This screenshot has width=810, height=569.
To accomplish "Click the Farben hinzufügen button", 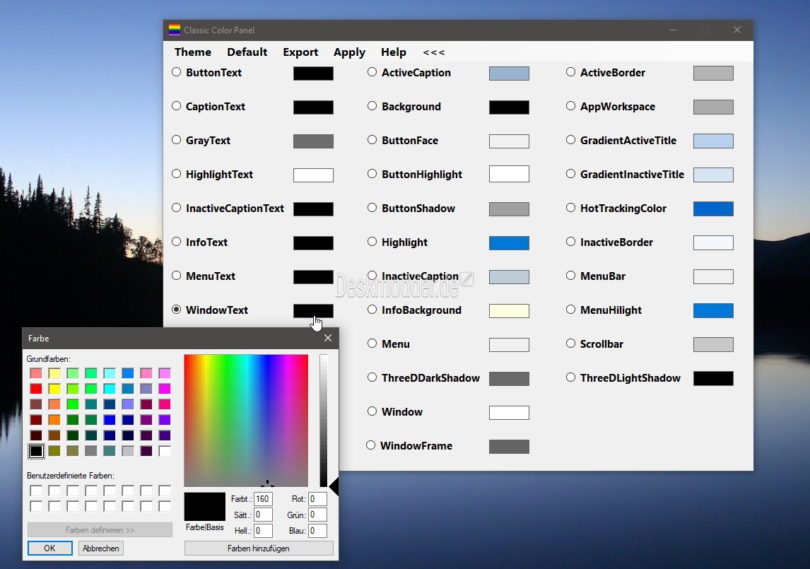I will click(258, 548).
